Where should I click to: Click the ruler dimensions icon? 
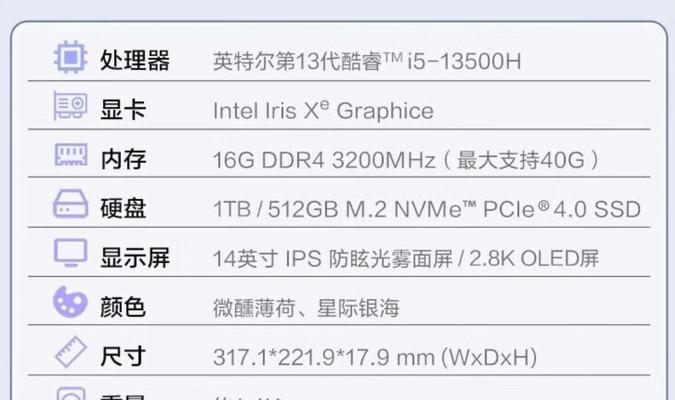click(71, 352)
